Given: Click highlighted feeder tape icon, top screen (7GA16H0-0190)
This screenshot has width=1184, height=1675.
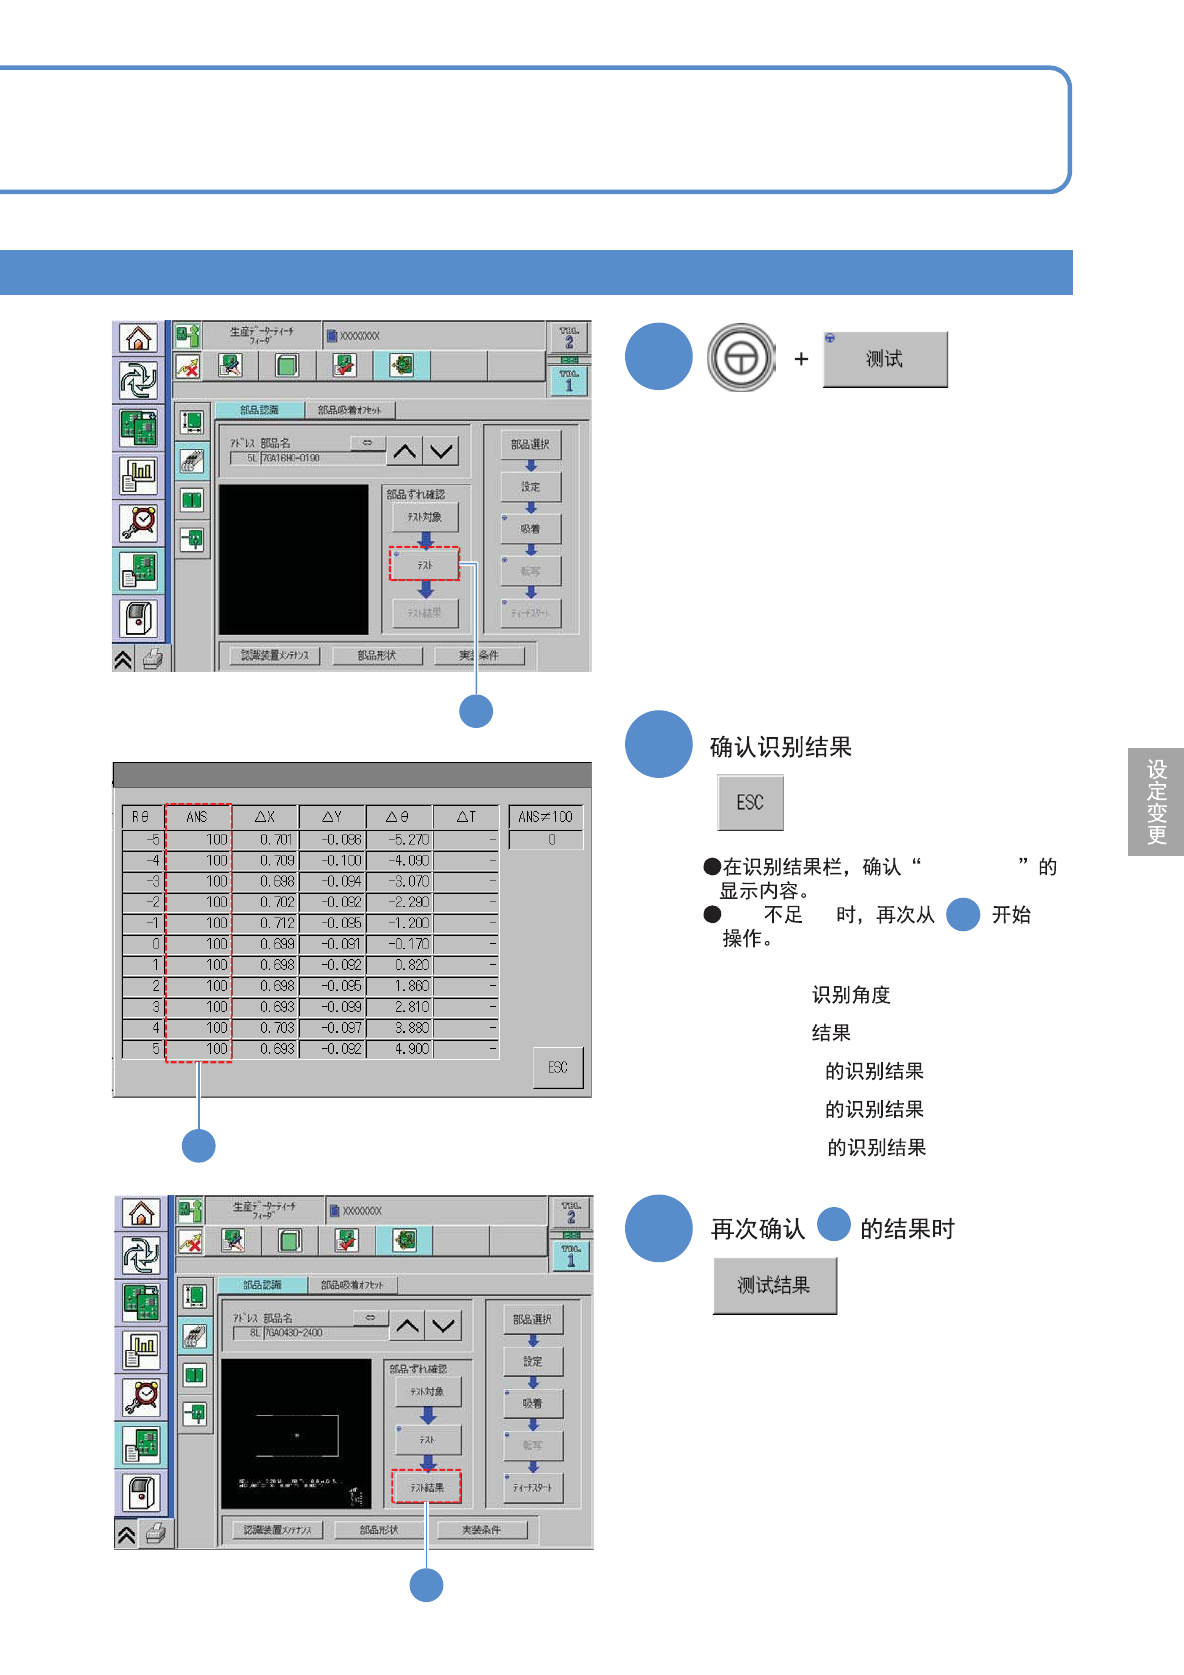Looking at the screenshot, I should pos(192,461).
